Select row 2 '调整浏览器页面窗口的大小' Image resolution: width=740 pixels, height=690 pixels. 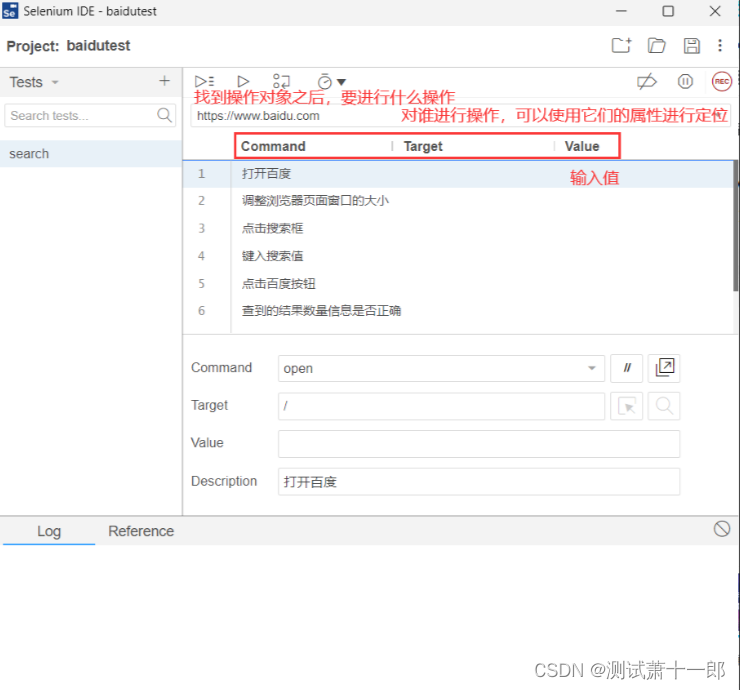[458, 201]
